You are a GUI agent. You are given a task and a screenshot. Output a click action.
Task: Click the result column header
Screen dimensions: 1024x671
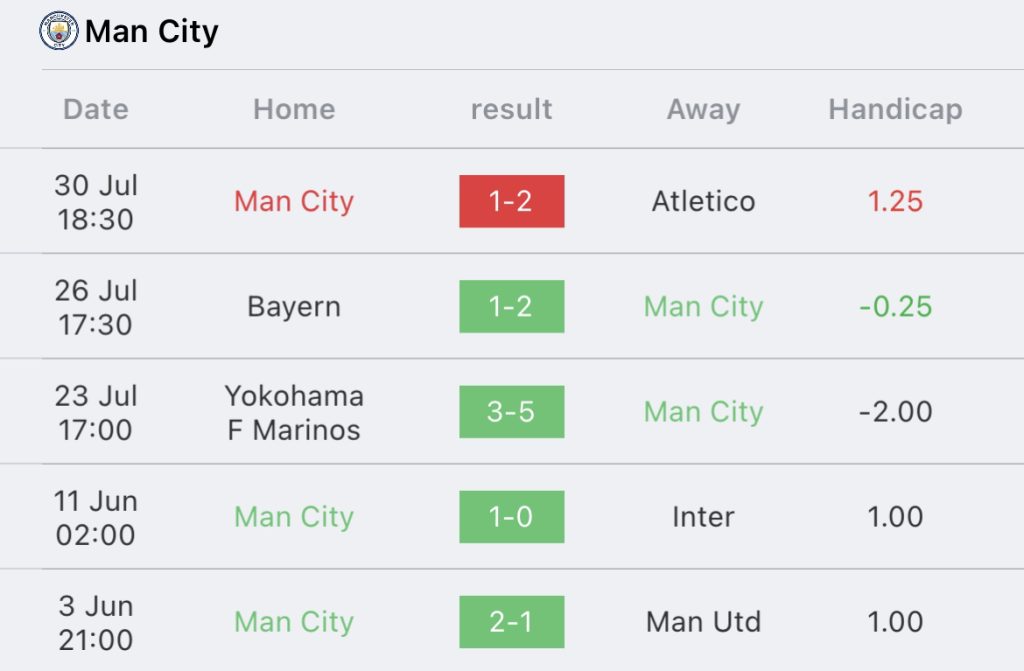[x=511, y=109]
